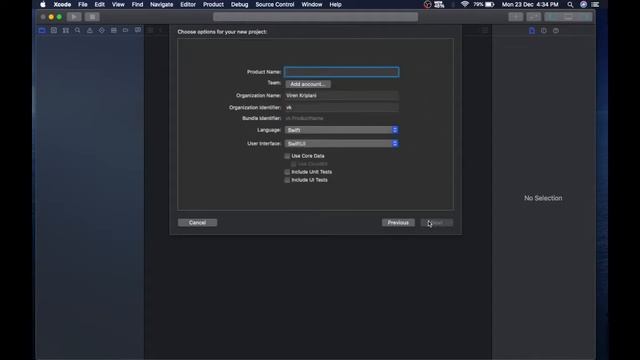Click the Organization Name field
Viewport: 640px width, 360px height.
click(342, 96)
